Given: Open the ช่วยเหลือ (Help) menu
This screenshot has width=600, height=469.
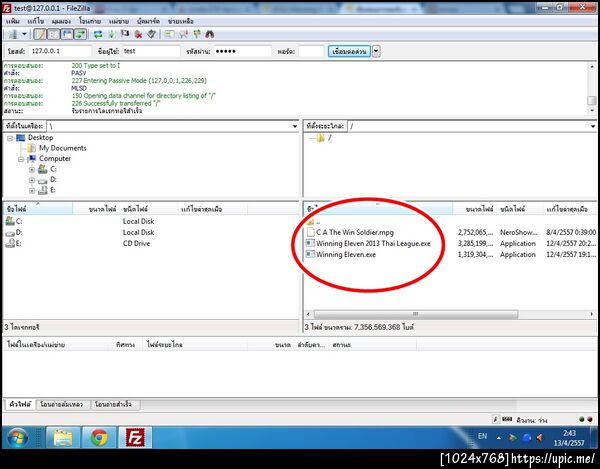Looking at the screenshot, I should pyautogui.click(x=181, y=21).
